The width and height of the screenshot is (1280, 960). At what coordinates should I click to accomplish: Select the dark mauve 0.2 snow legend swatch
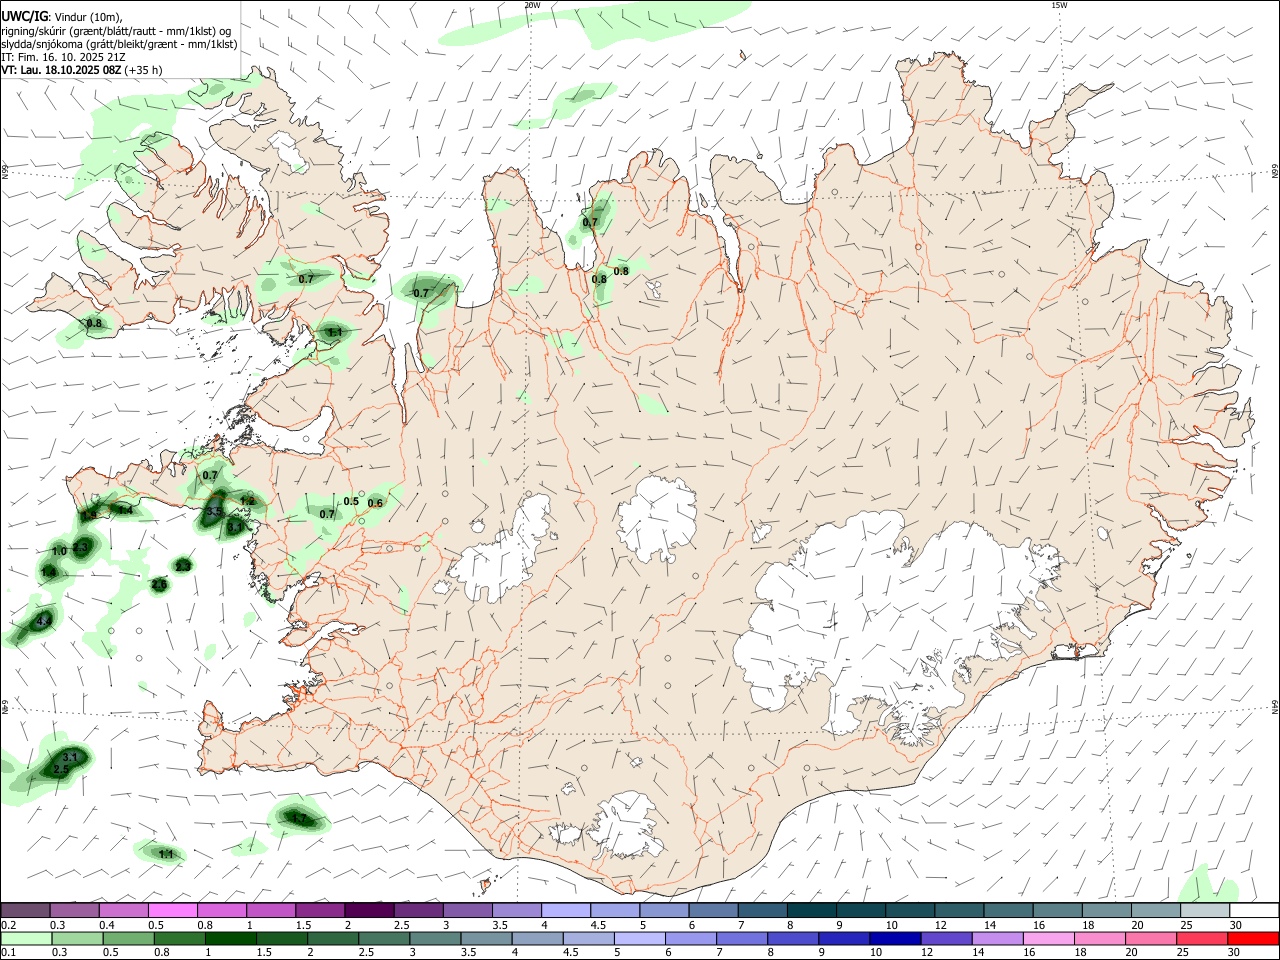26,911
